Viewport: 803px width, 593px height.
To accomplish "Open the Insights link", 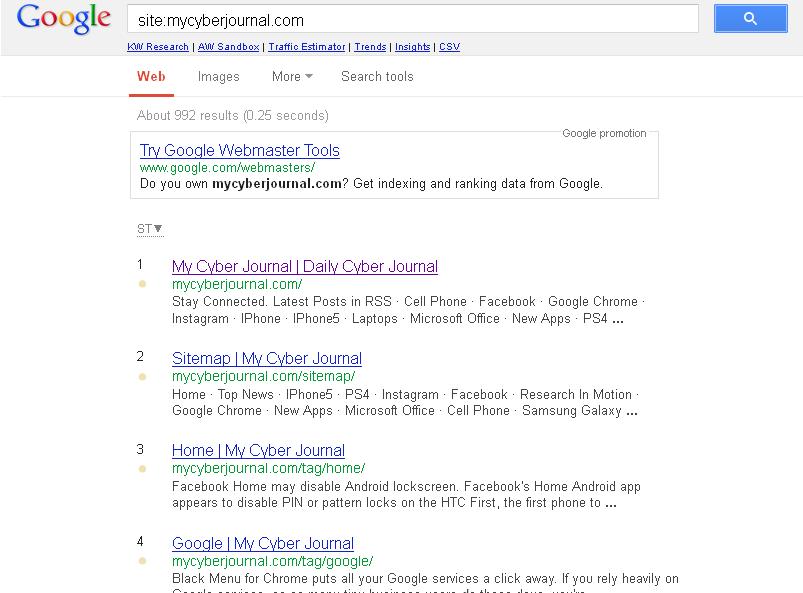I will [412, 47].
